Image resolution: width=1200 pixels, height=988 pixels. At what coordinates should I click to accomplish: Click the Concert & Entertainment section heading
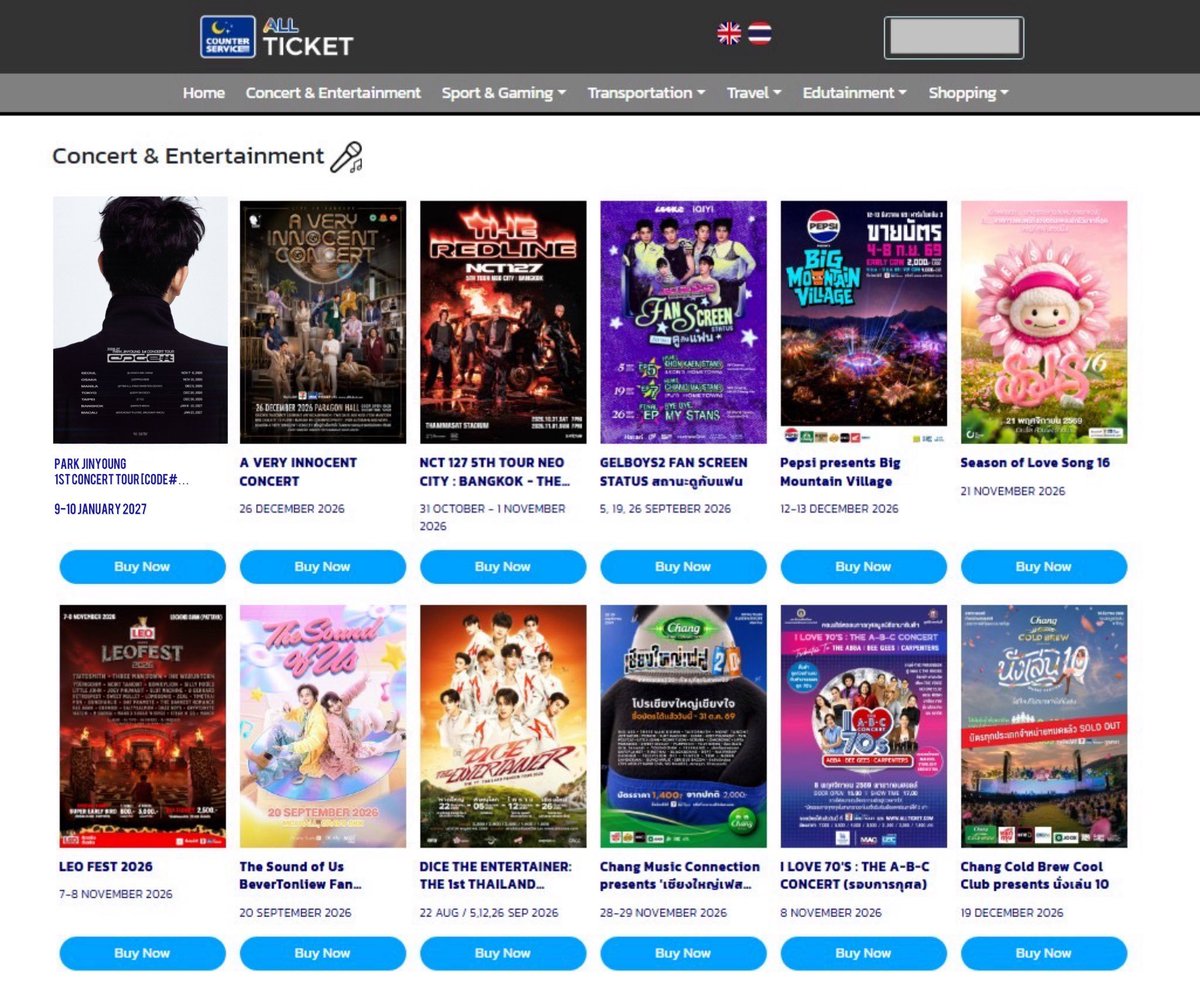click(188, 157)
